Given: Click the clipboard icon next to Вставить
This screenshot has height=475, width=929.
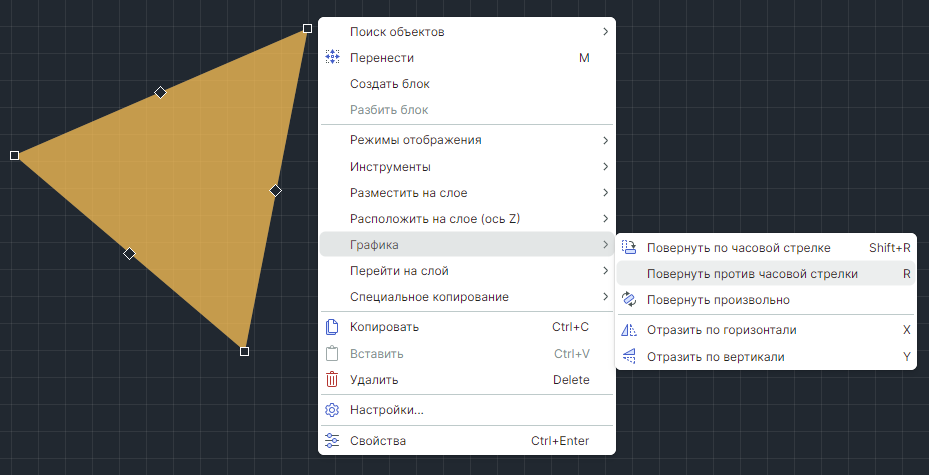Looking at the screenshot, I should pos(332,354).
